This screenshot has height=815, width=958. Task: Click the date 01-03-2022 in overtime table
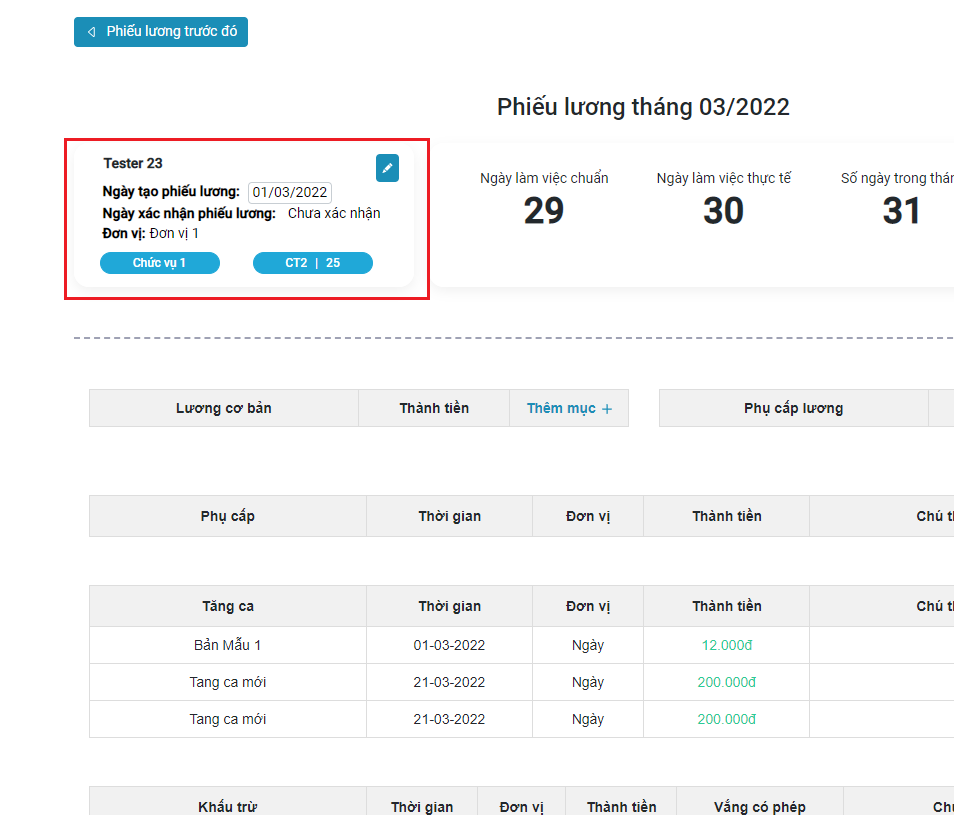click(449, 645)
